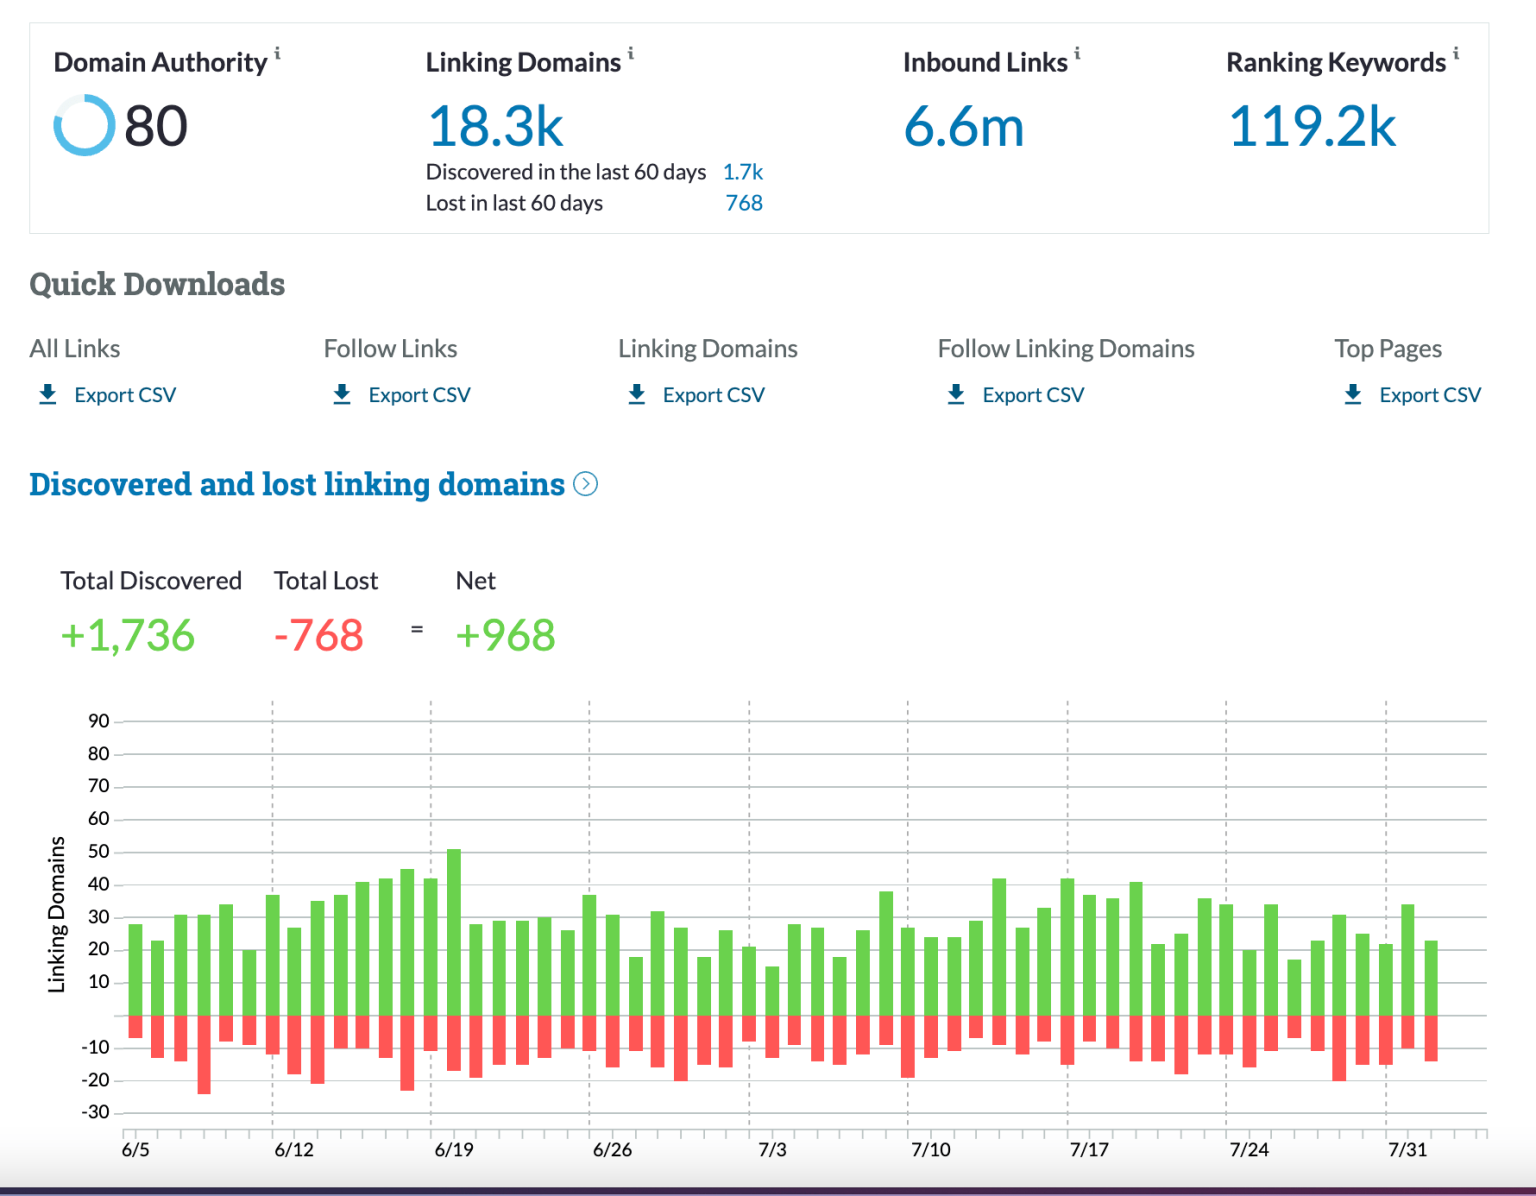The image size is (1536, 1196).
Task: Click the Total Discovered +1,736 value
Action: (127, 634)
